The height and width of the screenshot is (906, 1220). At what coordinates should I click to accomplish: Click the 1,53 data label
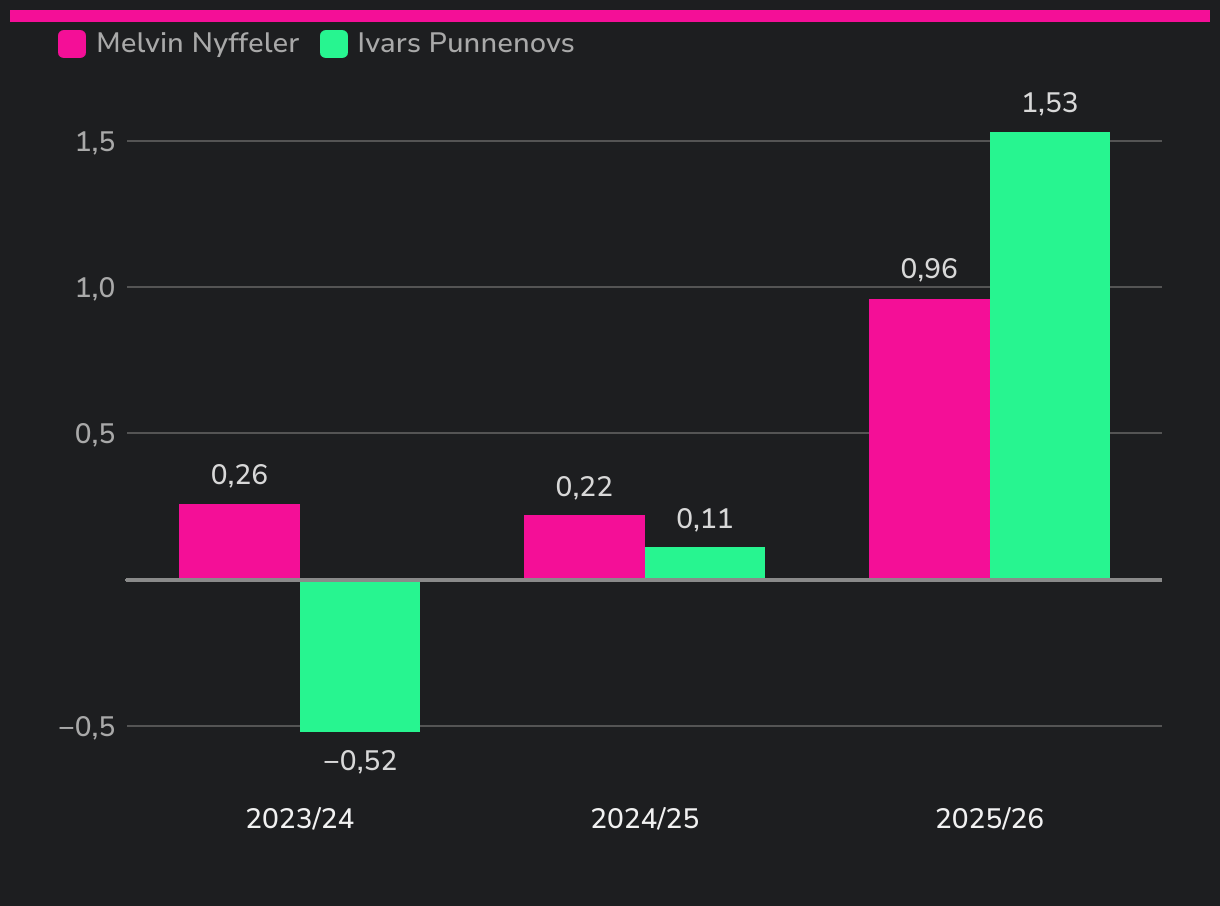1050,103
